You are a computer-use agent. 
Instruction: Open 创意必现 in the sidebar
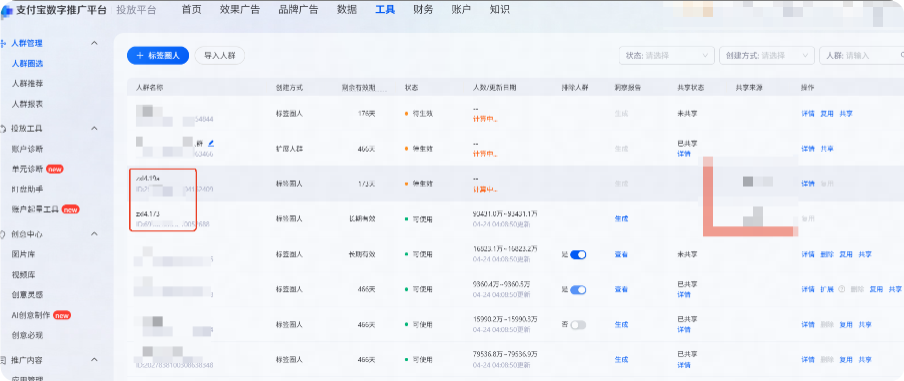click(x=27, y=335)
